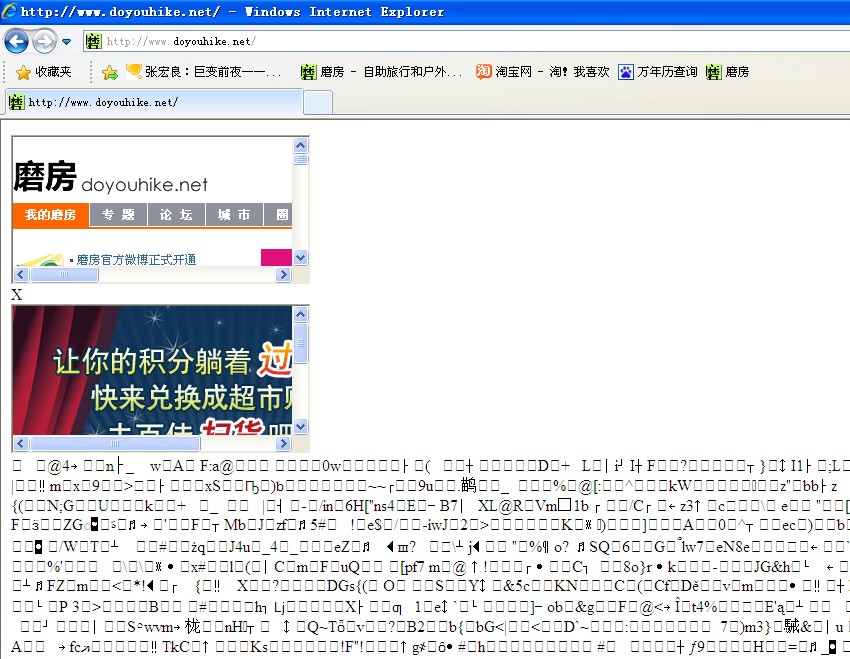
Task: Select the 论坛 navigation tab
Action: click(x=176, y=215)
